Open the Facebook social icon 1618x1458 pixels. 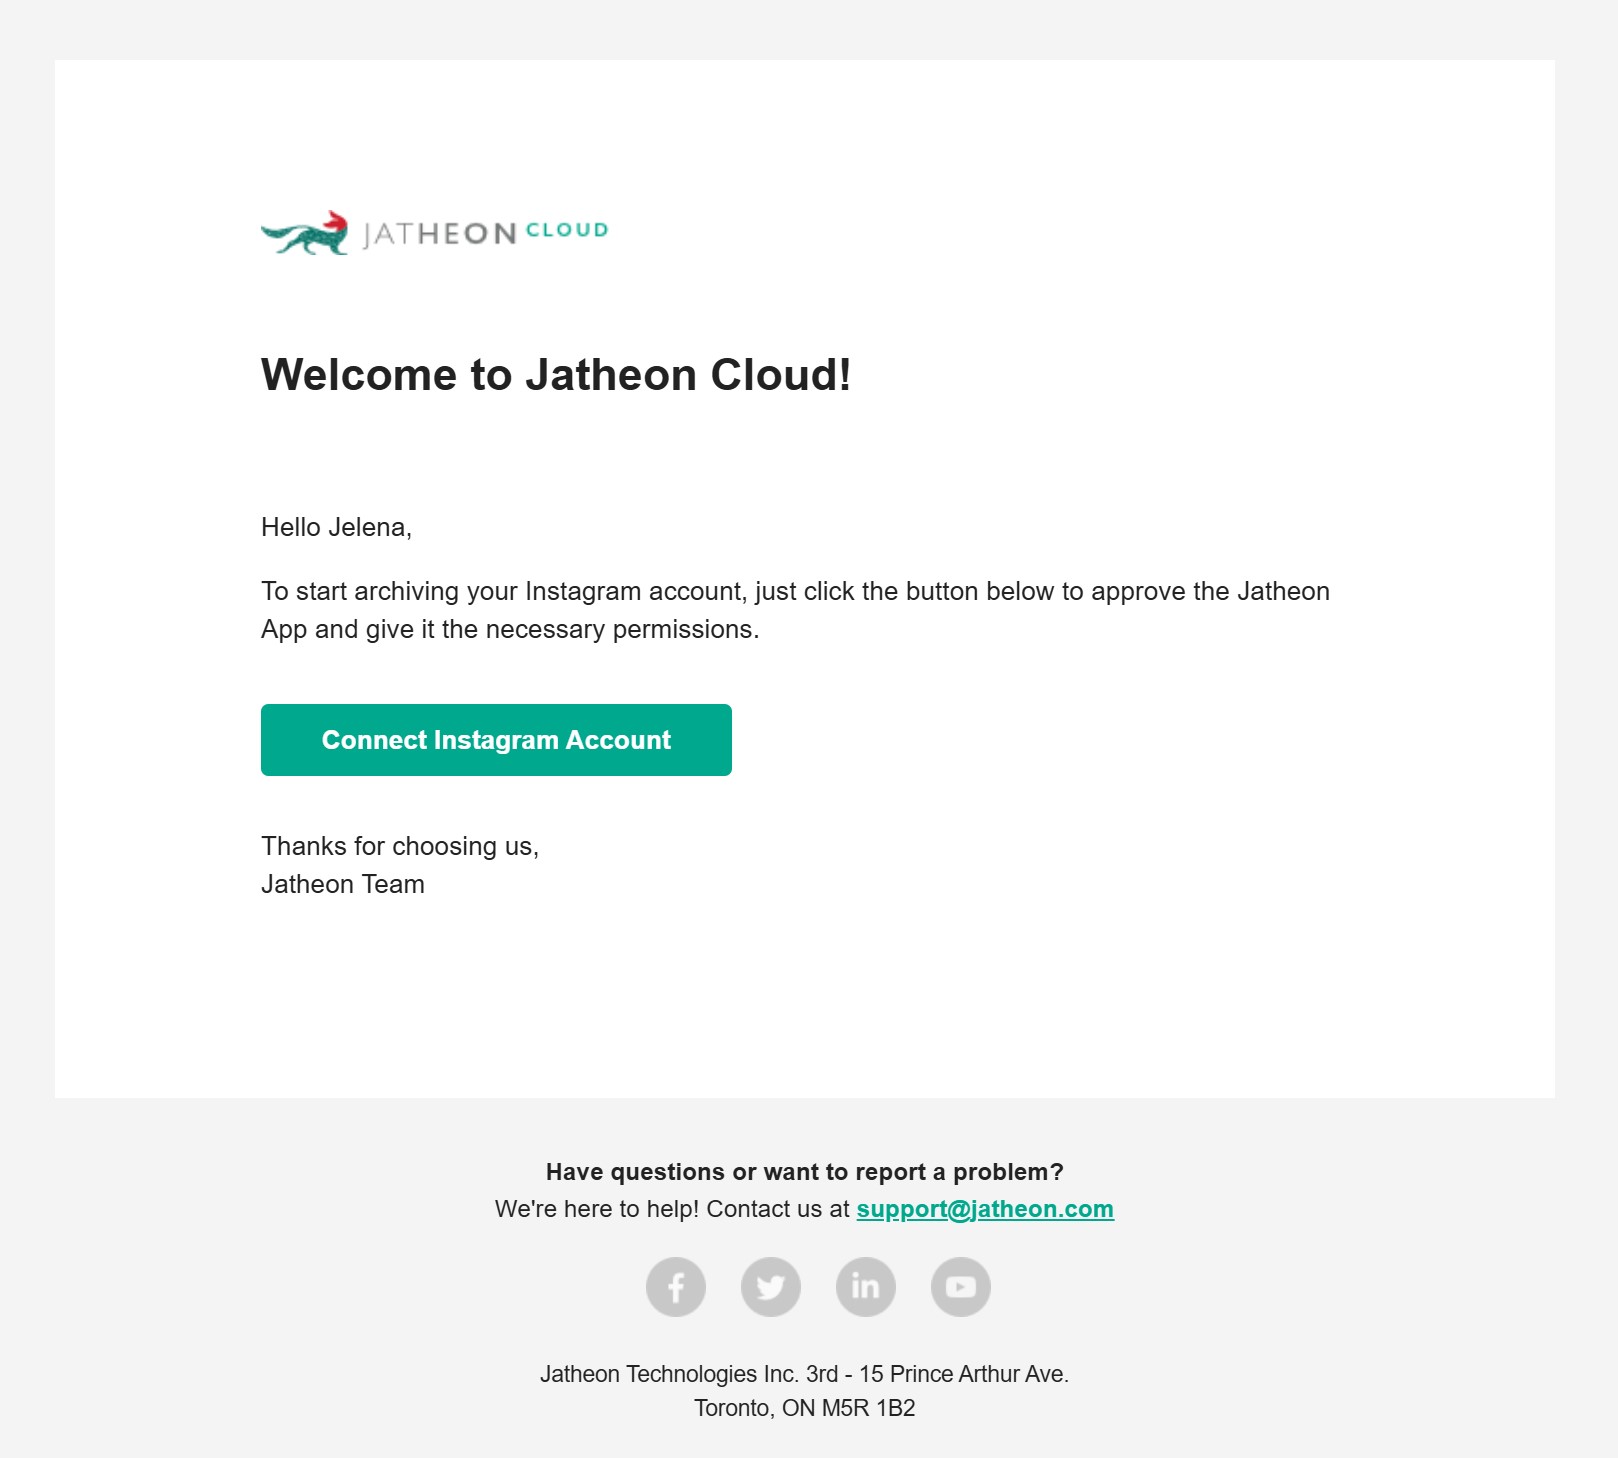click(x=676, y=1287)
